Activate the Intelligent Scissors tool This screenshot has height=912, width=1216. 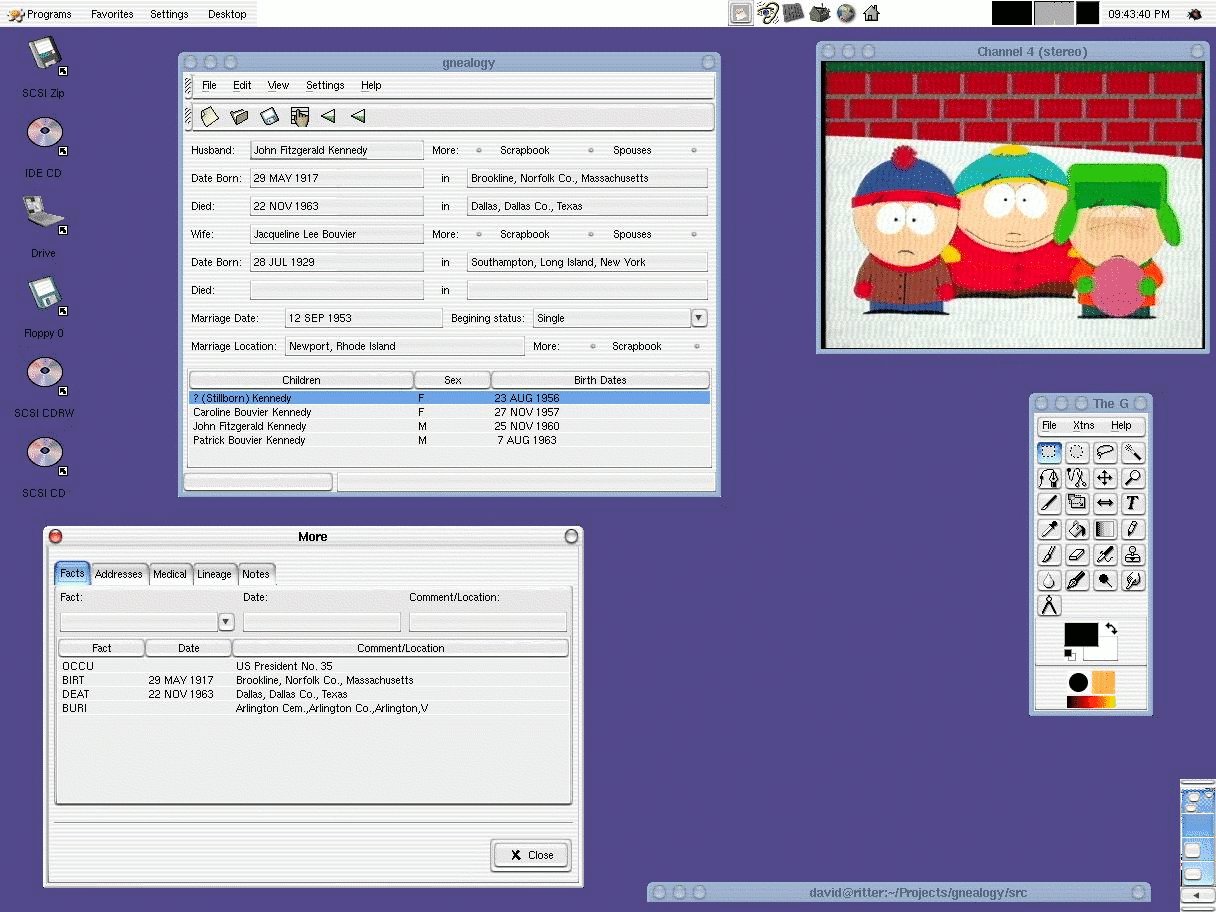[1077, 478]
